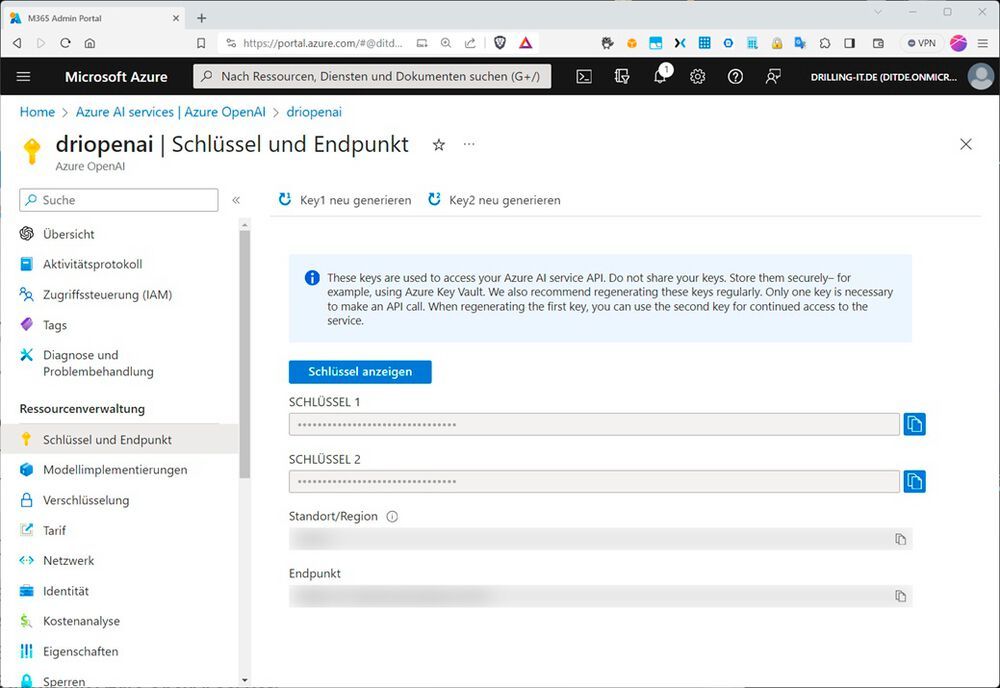
Task: Click the Microsoft Azure logo text
Action: [x=116, y=77]
